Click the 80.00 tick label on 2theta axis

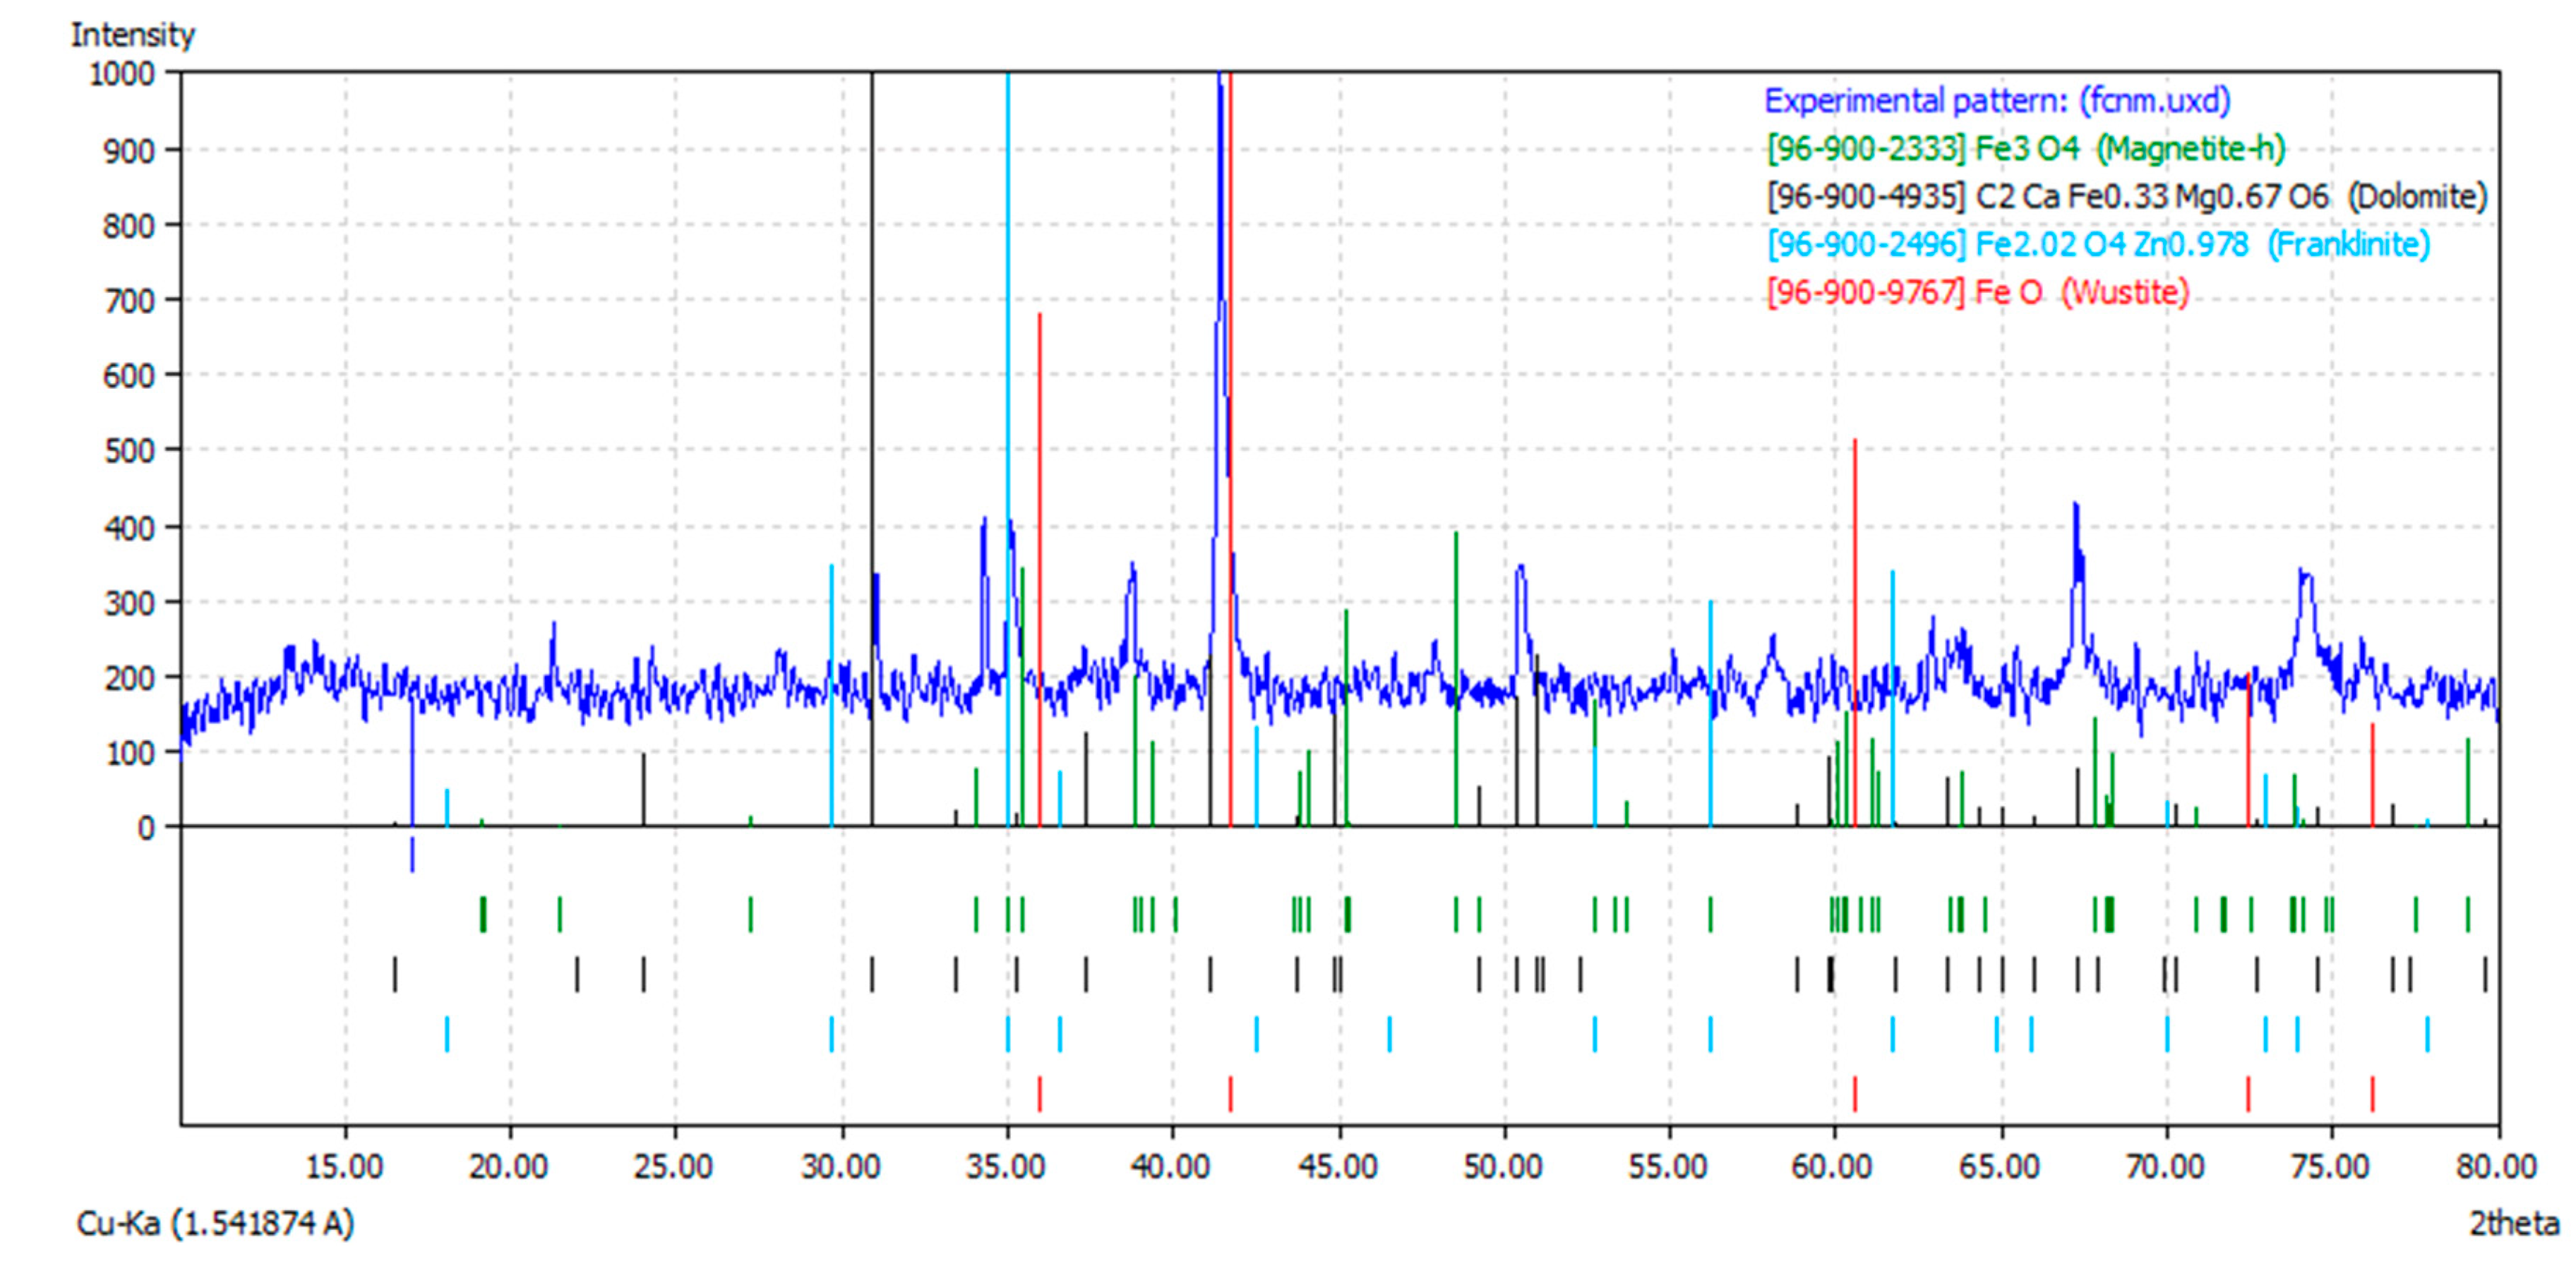[2497, 1166]
